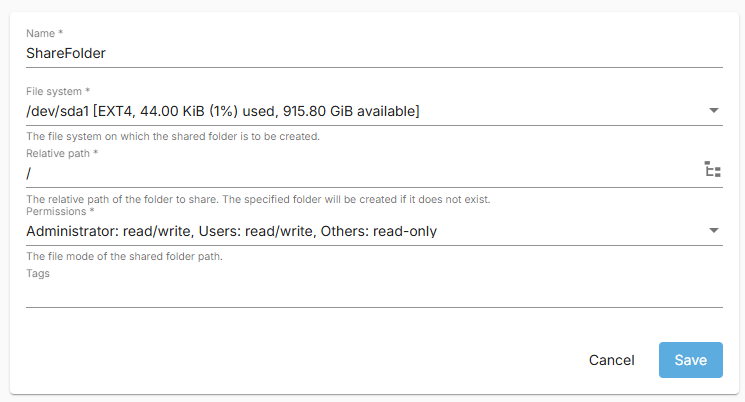The height and width of the screenshot is (402, 745).
Task: Click the Relative path label
Action: point(62,153)
